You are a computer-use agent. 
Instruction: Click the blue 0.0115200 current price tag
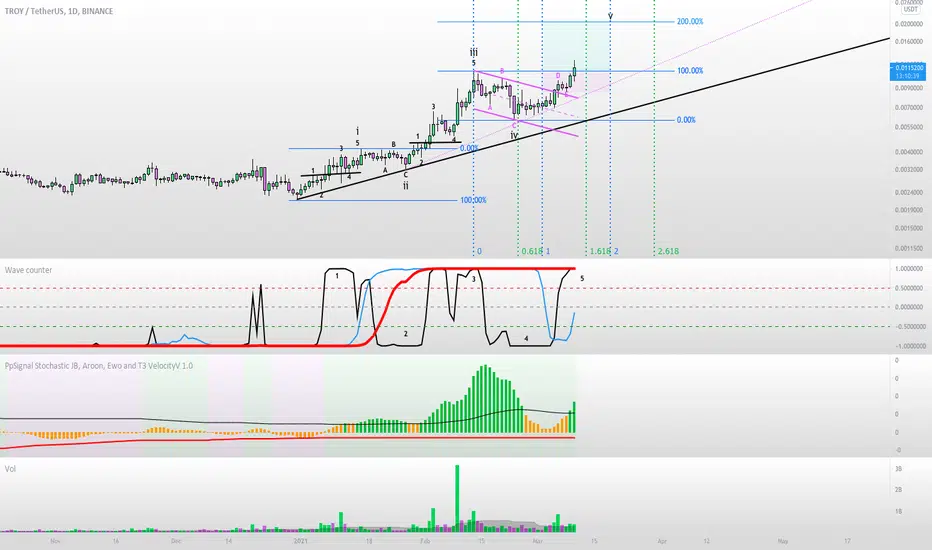[908, 71]
